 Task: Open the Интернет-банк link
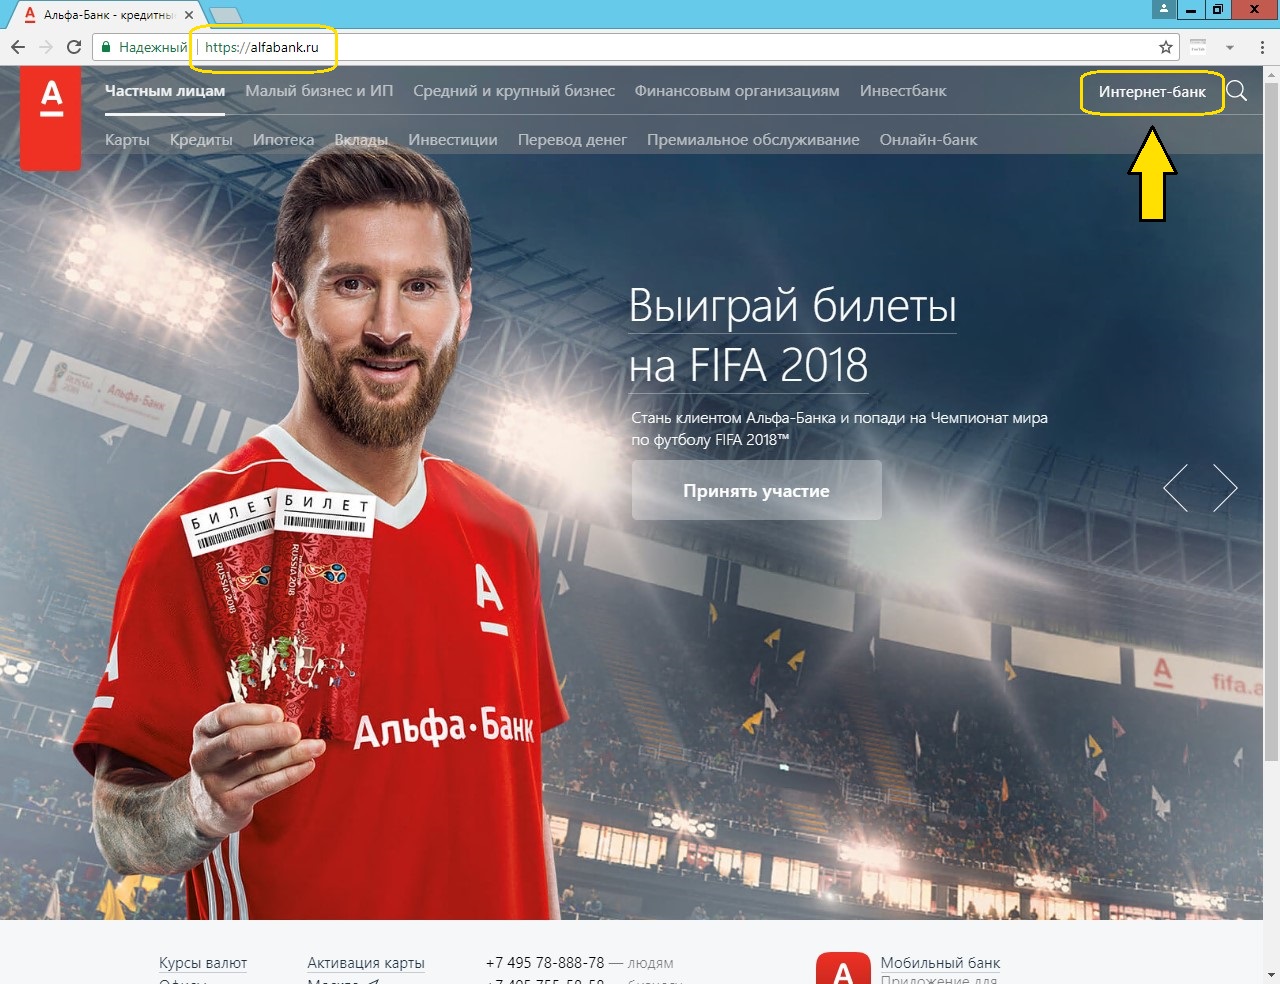click(1152, 92)
